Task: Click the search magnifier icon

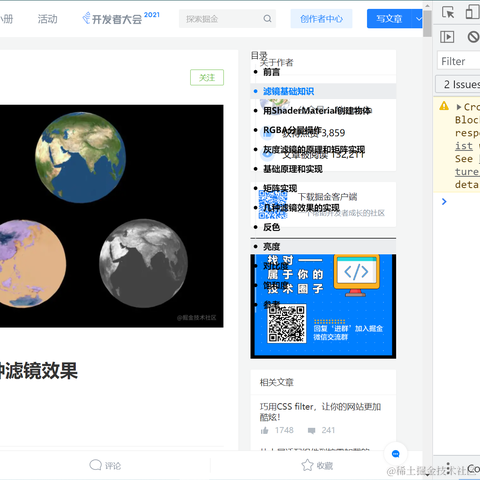Action: pyautogui.click(x=267, y=19)
